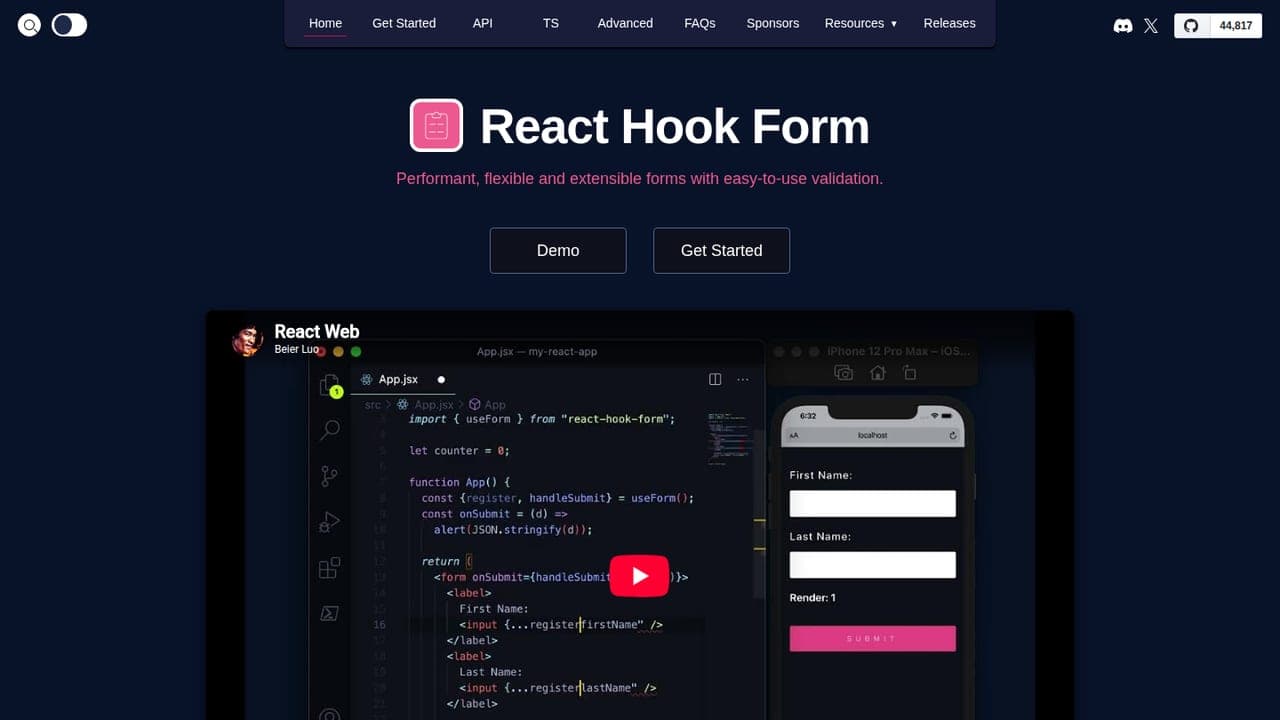This screenshot has width=1280, height=720.
Task: Click the simulator home icon
Action: (x=877, y=373)
